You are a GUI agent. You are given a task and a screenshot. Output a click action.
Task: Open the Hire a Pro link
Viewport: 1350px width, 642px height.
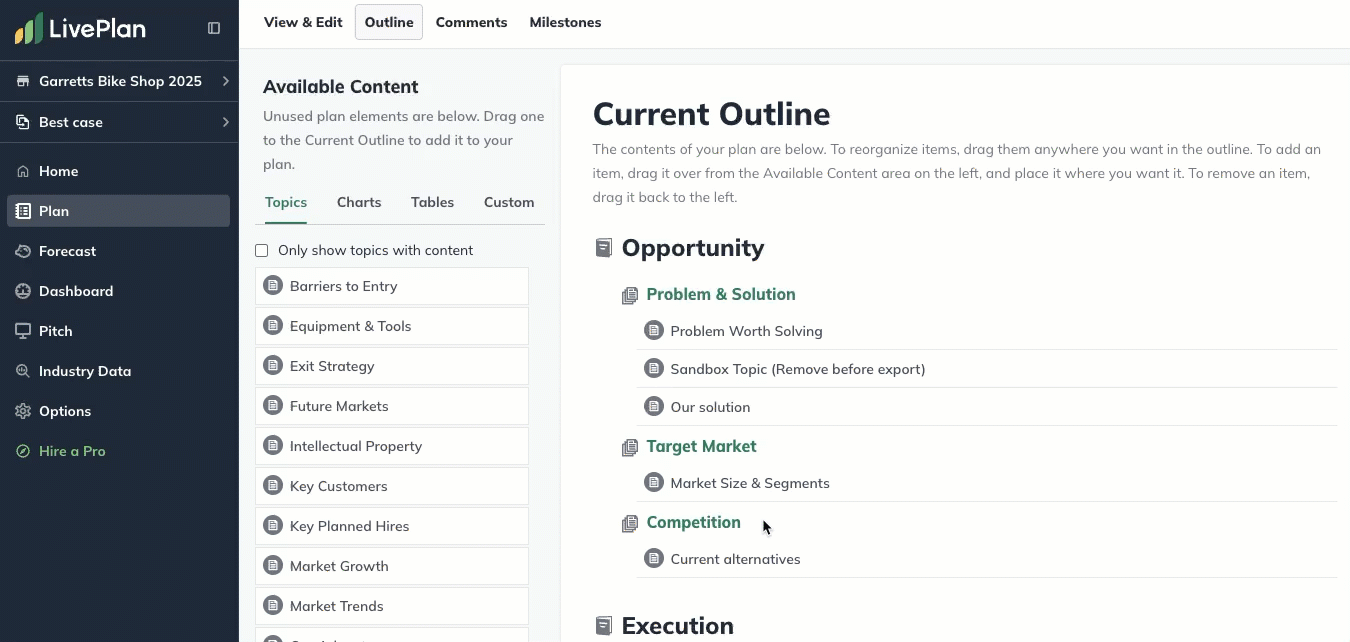tap(72, 451)
